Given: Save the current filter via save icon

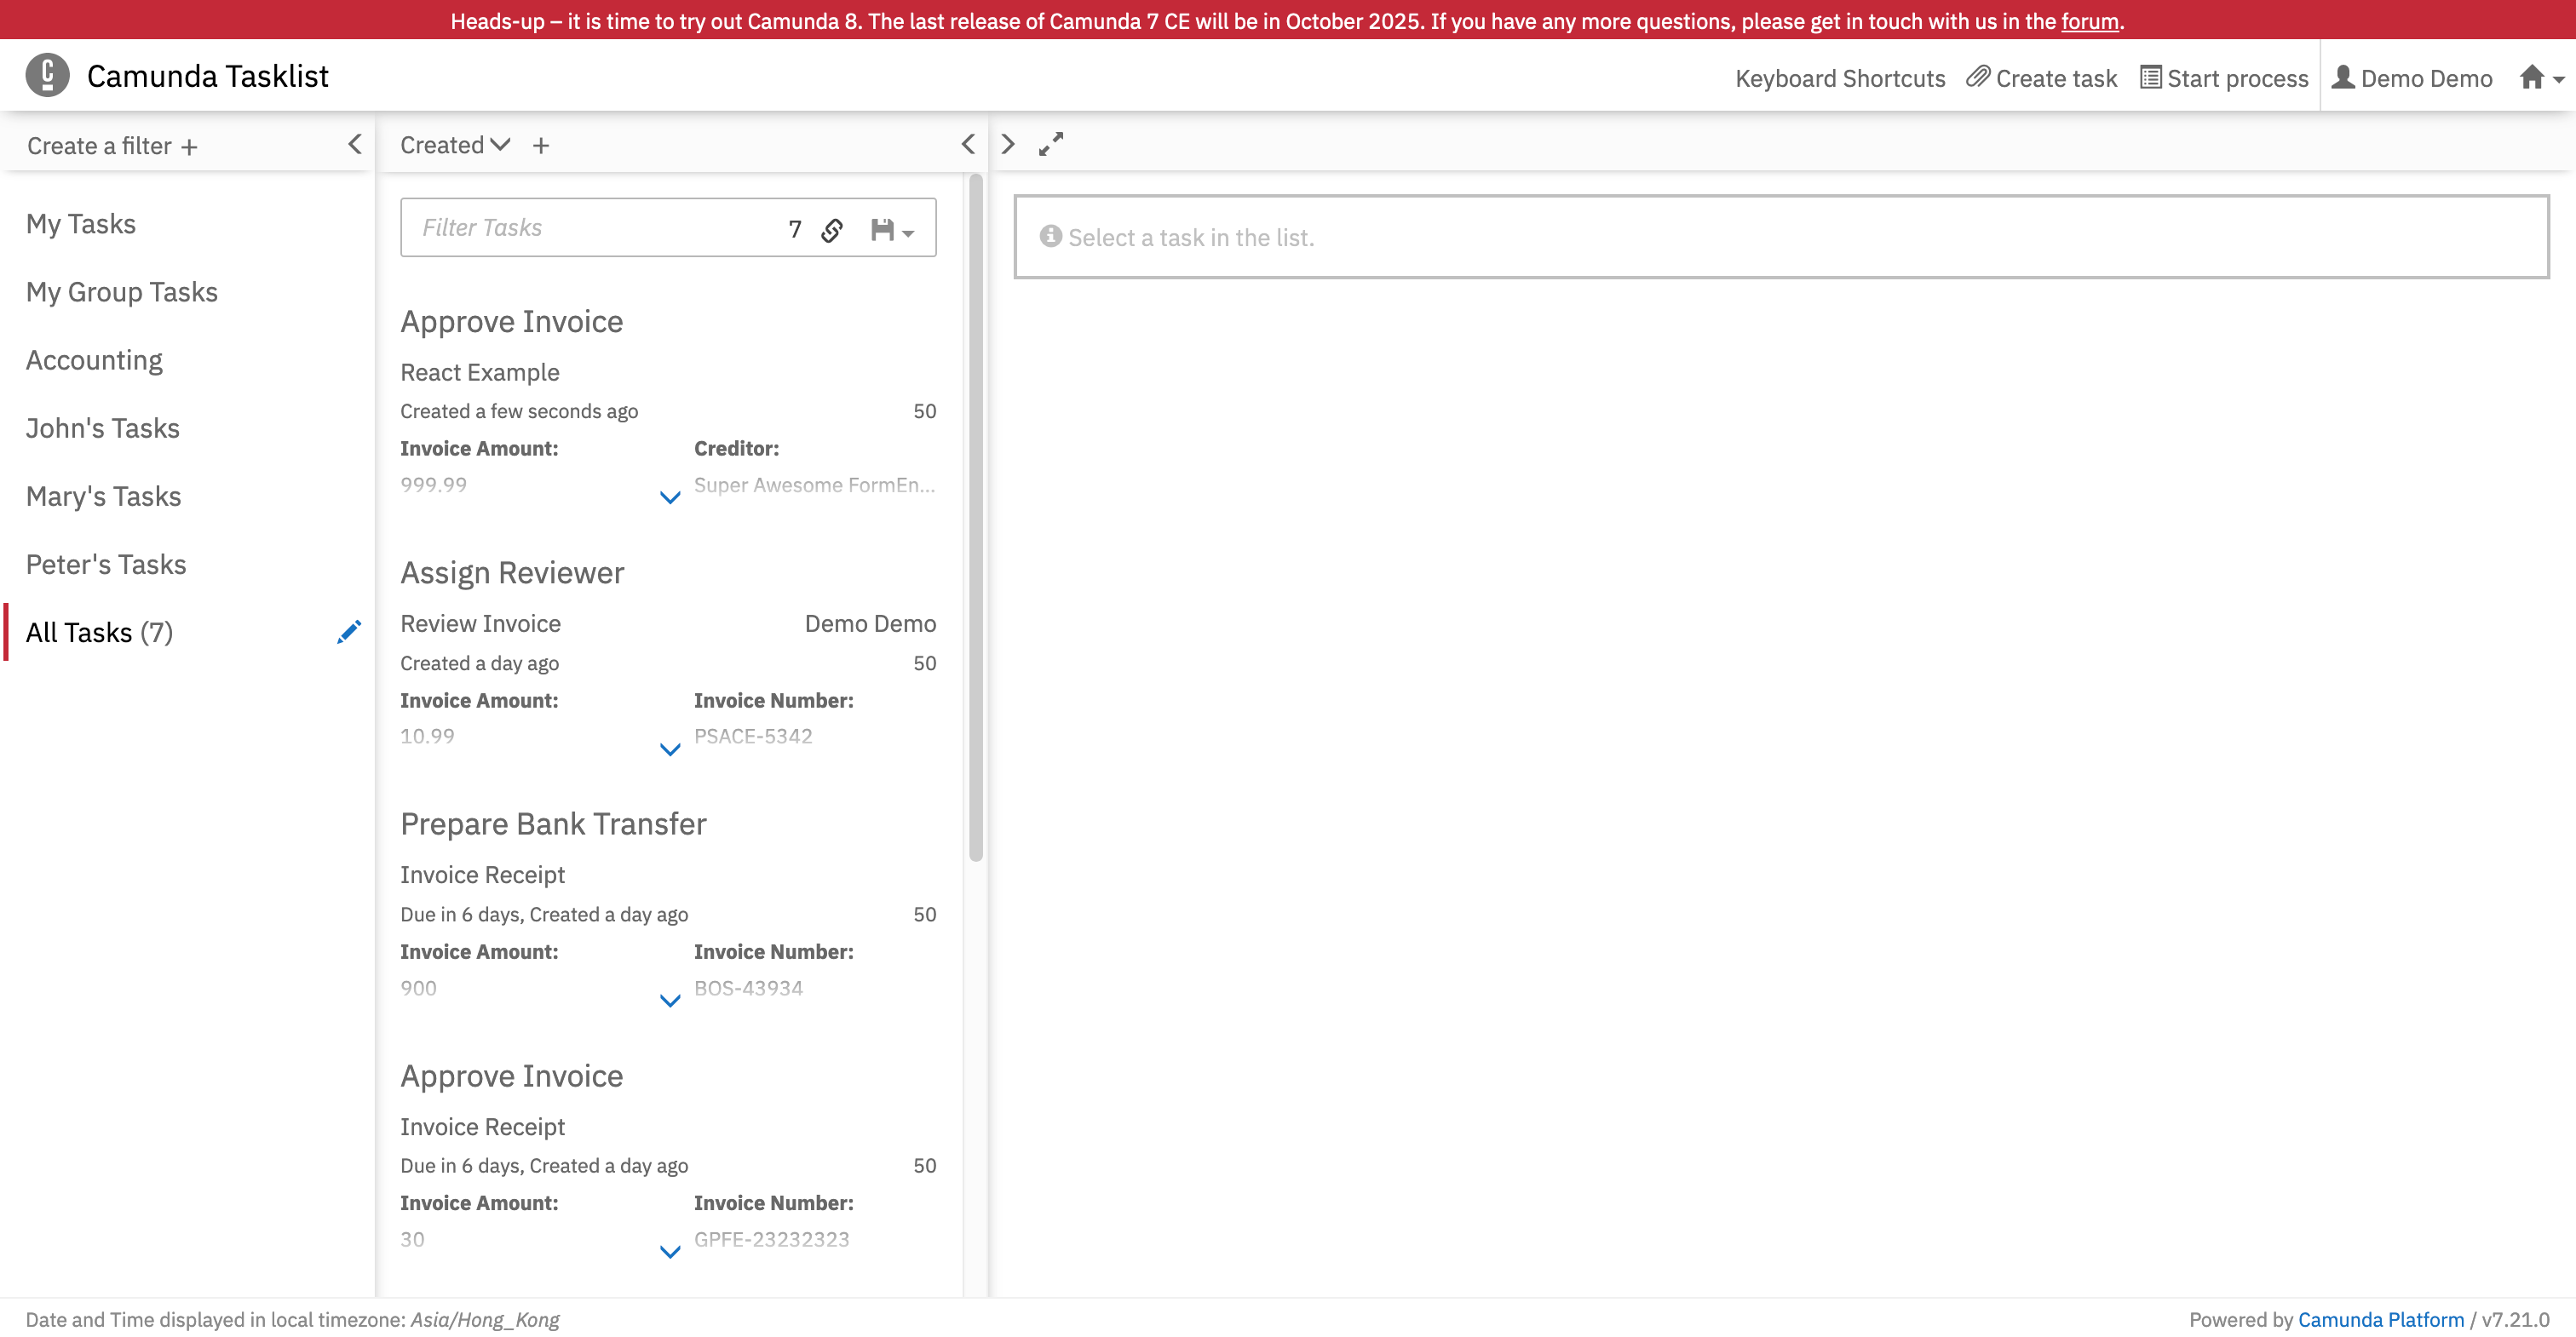Looking at the screenshot, I should (880, 228).
